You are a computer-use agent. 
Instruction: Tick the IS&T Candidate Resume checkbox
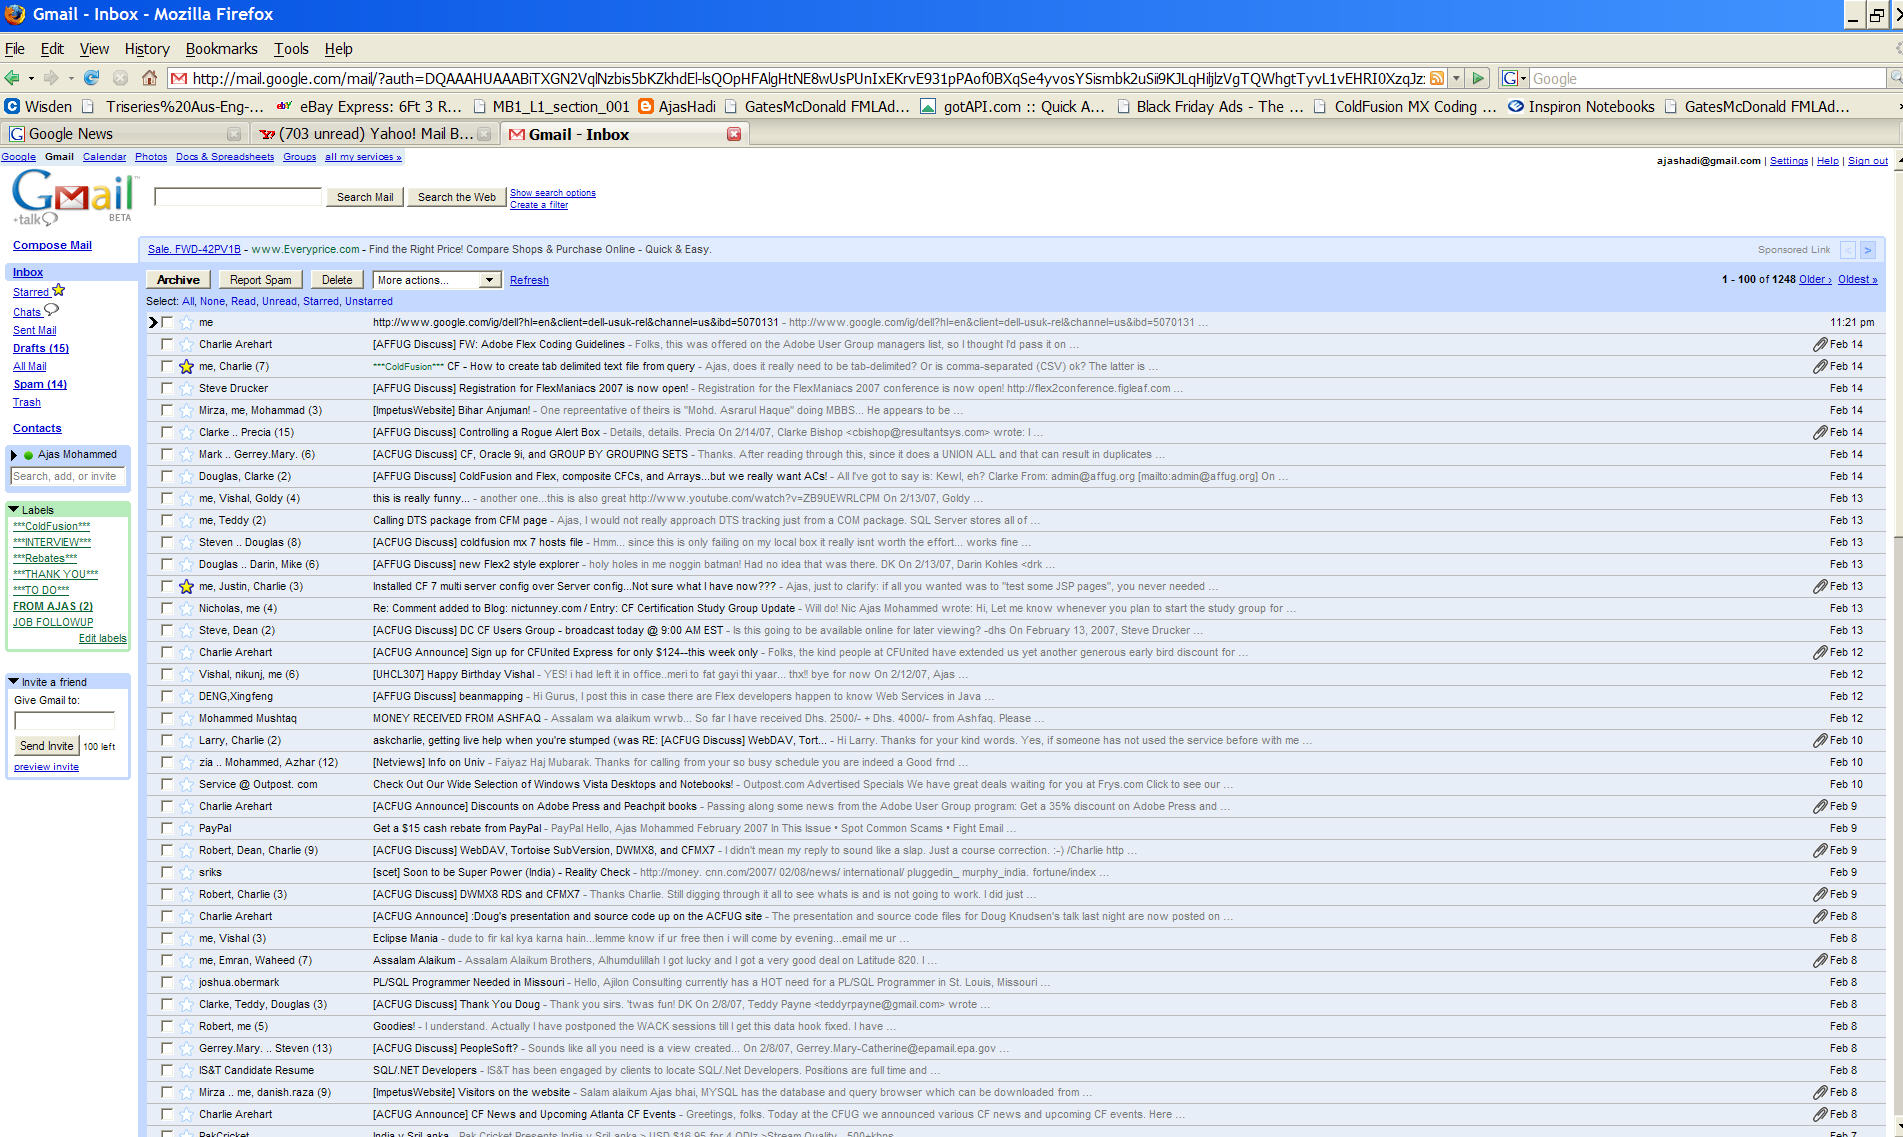(167, 1070)
